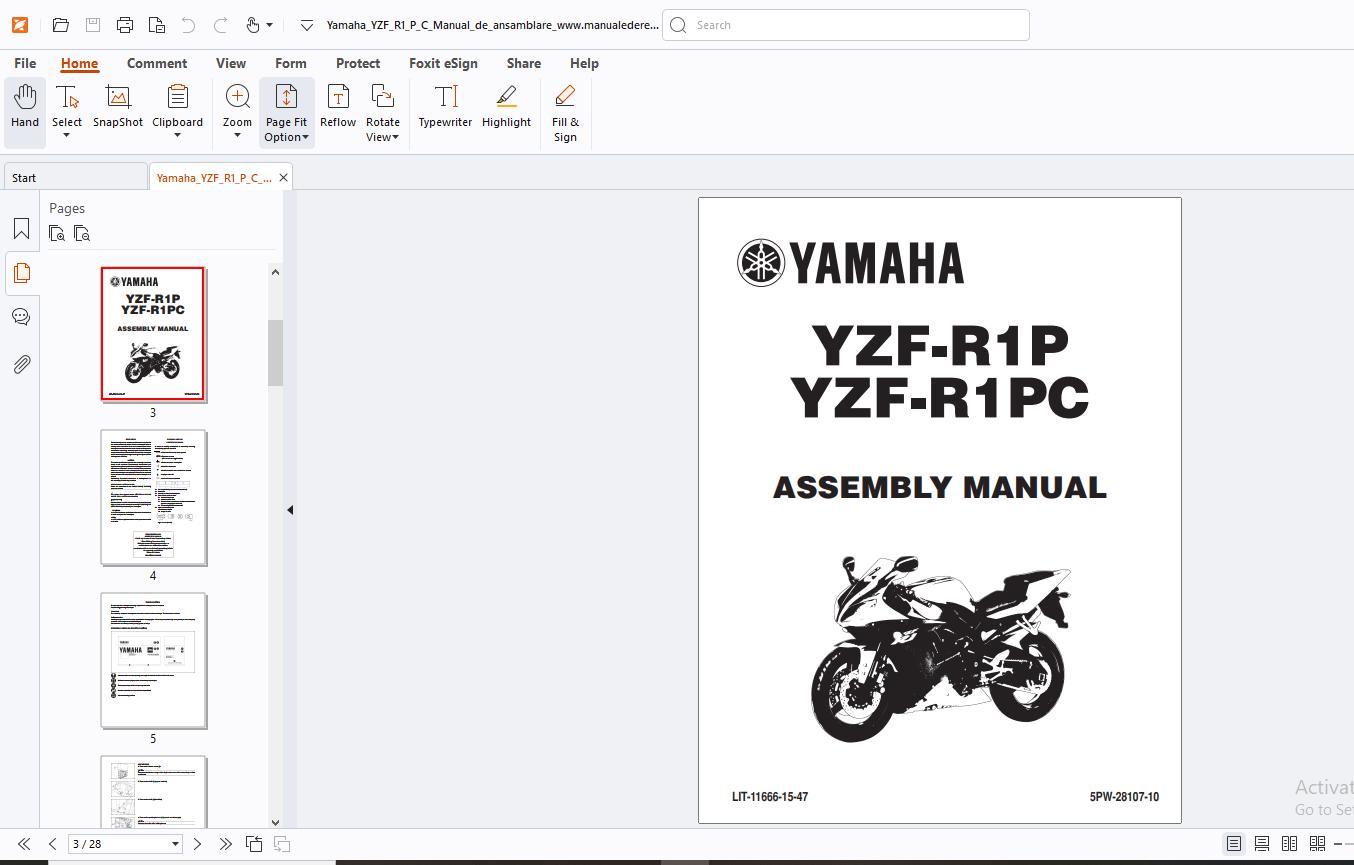This screenshot has height=865, width=1354.
Task: Choose the Select tool
Action: (x=67, y=105)
